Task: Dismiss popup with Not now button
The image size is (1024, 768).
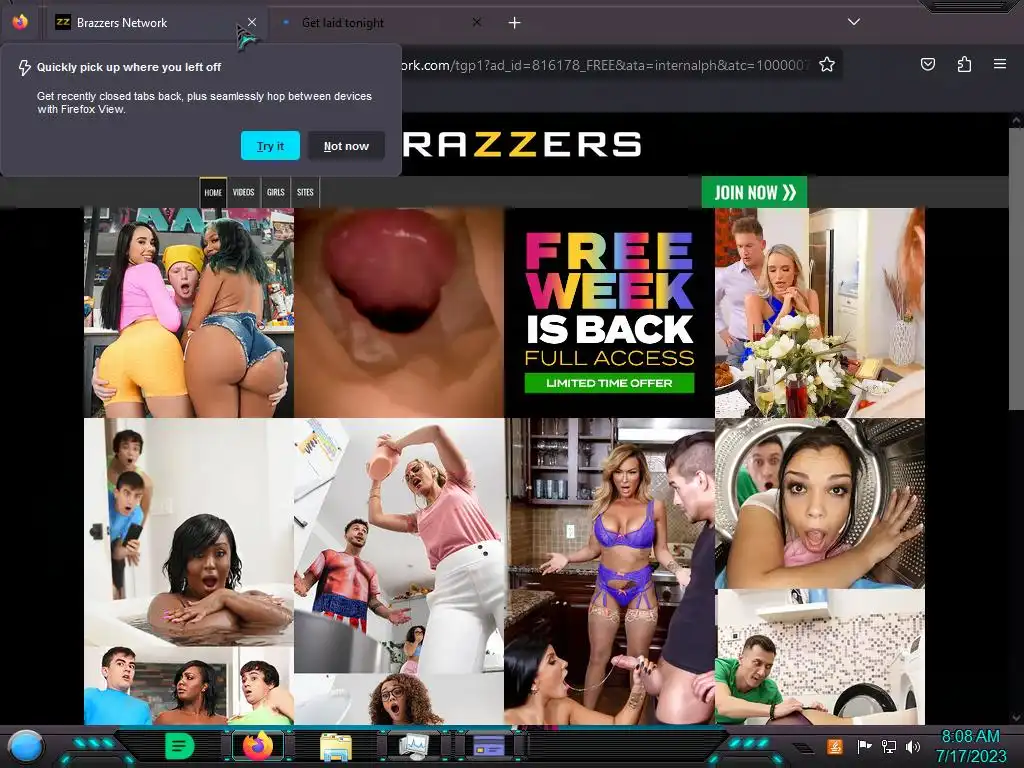Action: click(346, 146)
